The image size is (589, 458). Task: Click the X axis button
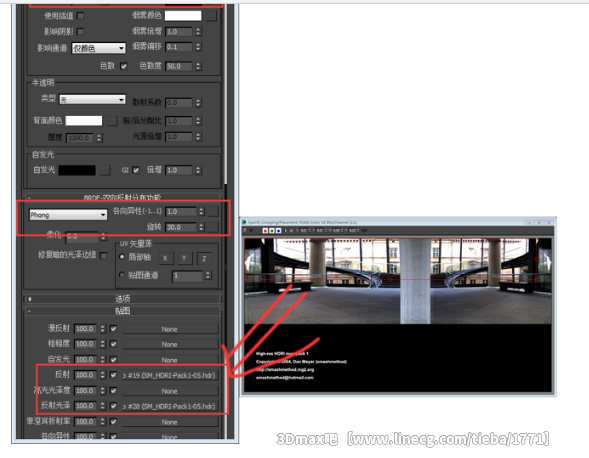point(165,258)
